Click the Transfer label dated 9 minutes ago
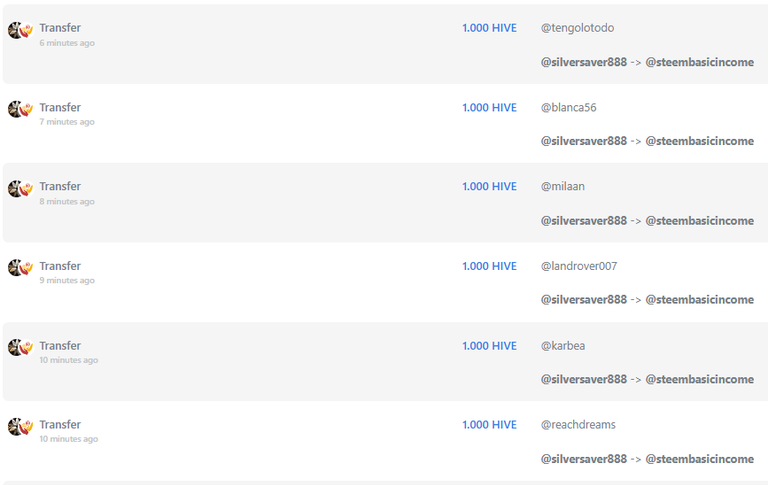 [60, 266]
